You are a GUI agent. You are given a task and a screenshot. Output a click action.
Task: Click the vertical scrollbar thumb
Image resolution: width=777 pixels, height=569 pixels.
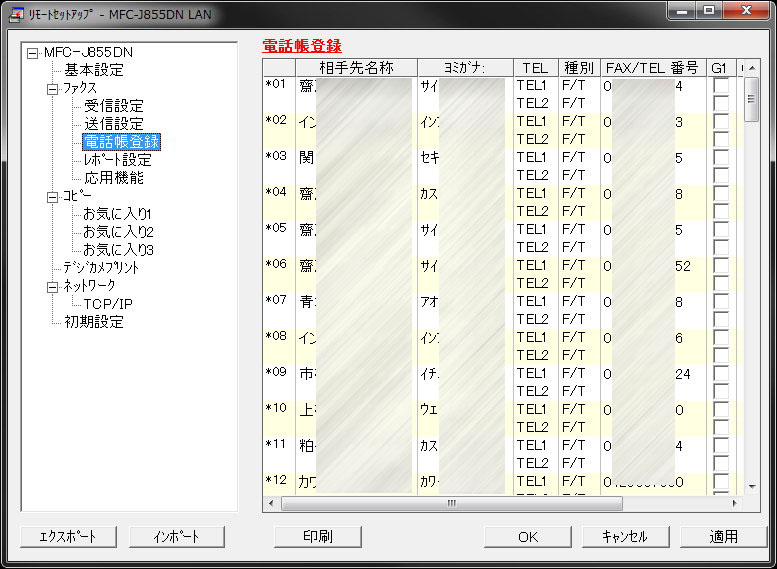tap(752, 99)
